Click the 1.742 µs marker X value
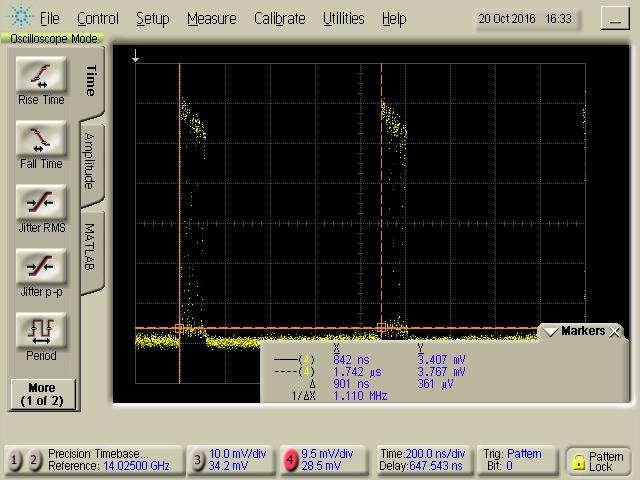Viewport: 640px width, 480px height. click(357, 372)
